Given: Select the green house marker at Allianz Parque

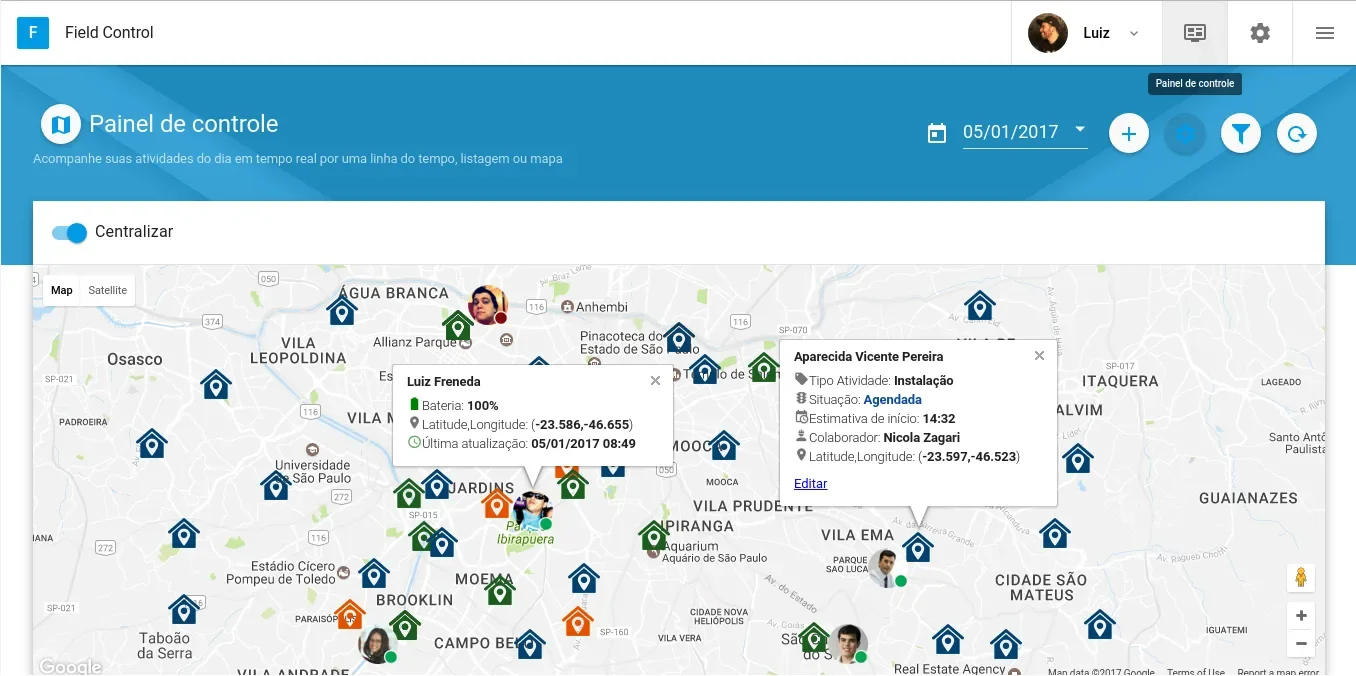Looking at the screenshot, I should [458, 326].
